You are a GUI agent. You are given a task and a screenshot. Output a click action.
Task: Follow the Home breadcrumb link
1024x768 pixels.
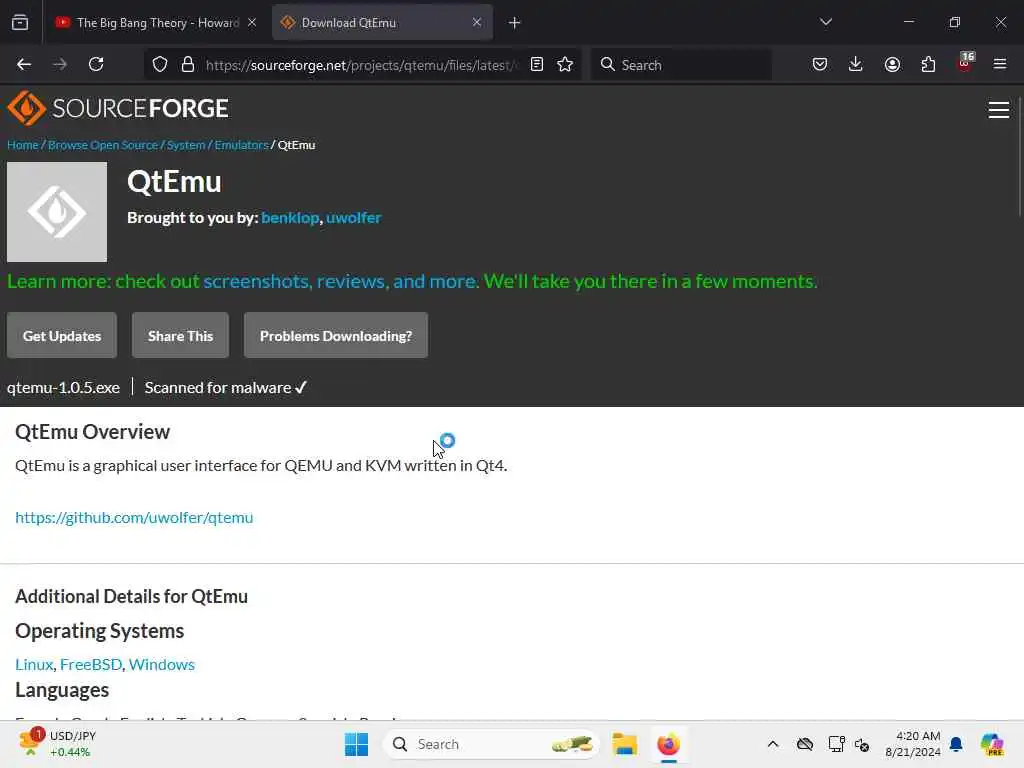[x=23, y=145]
